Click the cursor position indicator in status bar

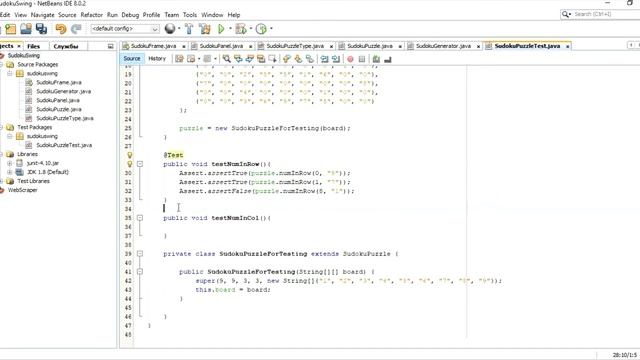[624, 355]
